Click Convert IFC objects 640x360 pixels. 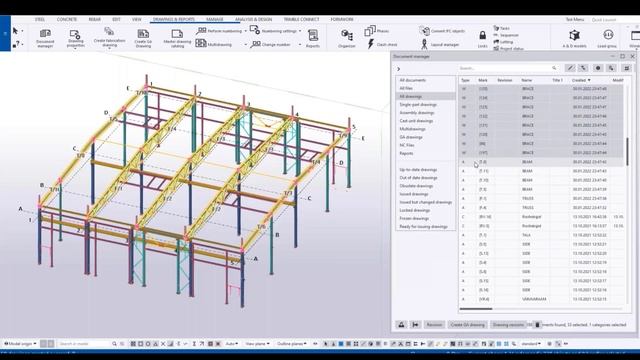click(442, 31)
